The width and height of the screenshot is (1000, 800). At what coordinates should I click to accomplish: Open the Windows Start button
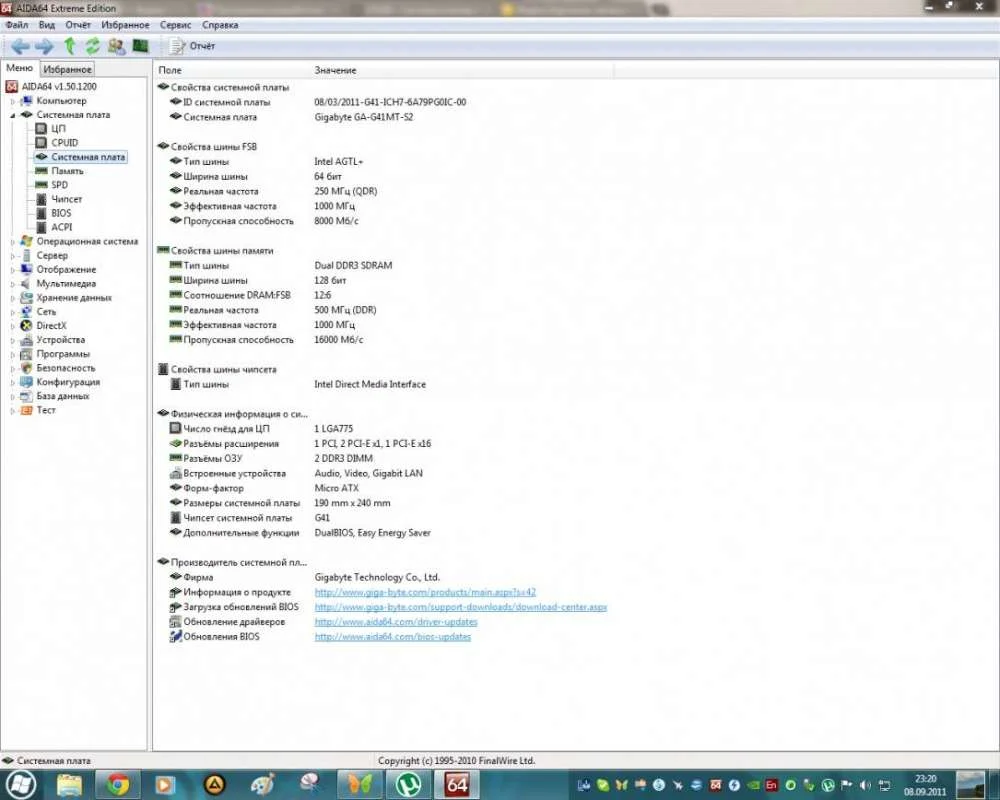(19, 783)
